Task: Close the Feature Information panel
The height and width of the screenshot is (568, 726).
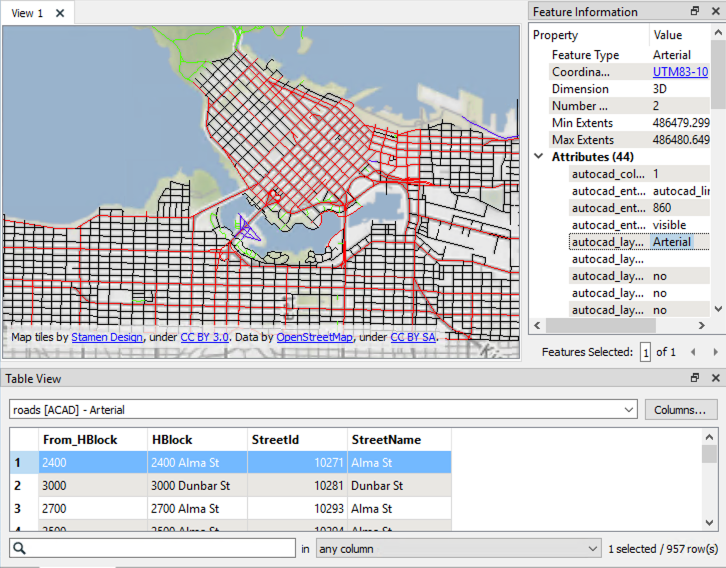Action: tap(715, 12)
